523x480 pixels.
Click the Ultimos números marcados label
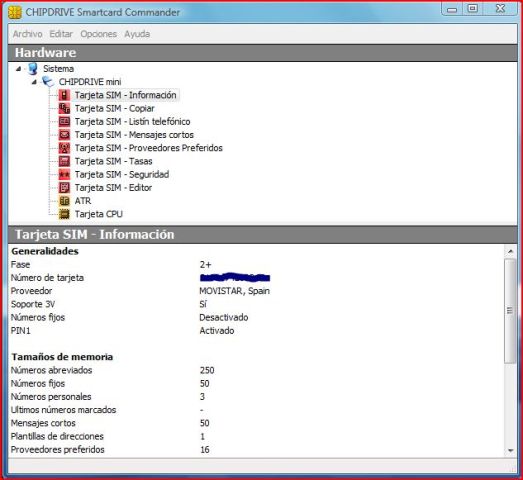[63, 410]
